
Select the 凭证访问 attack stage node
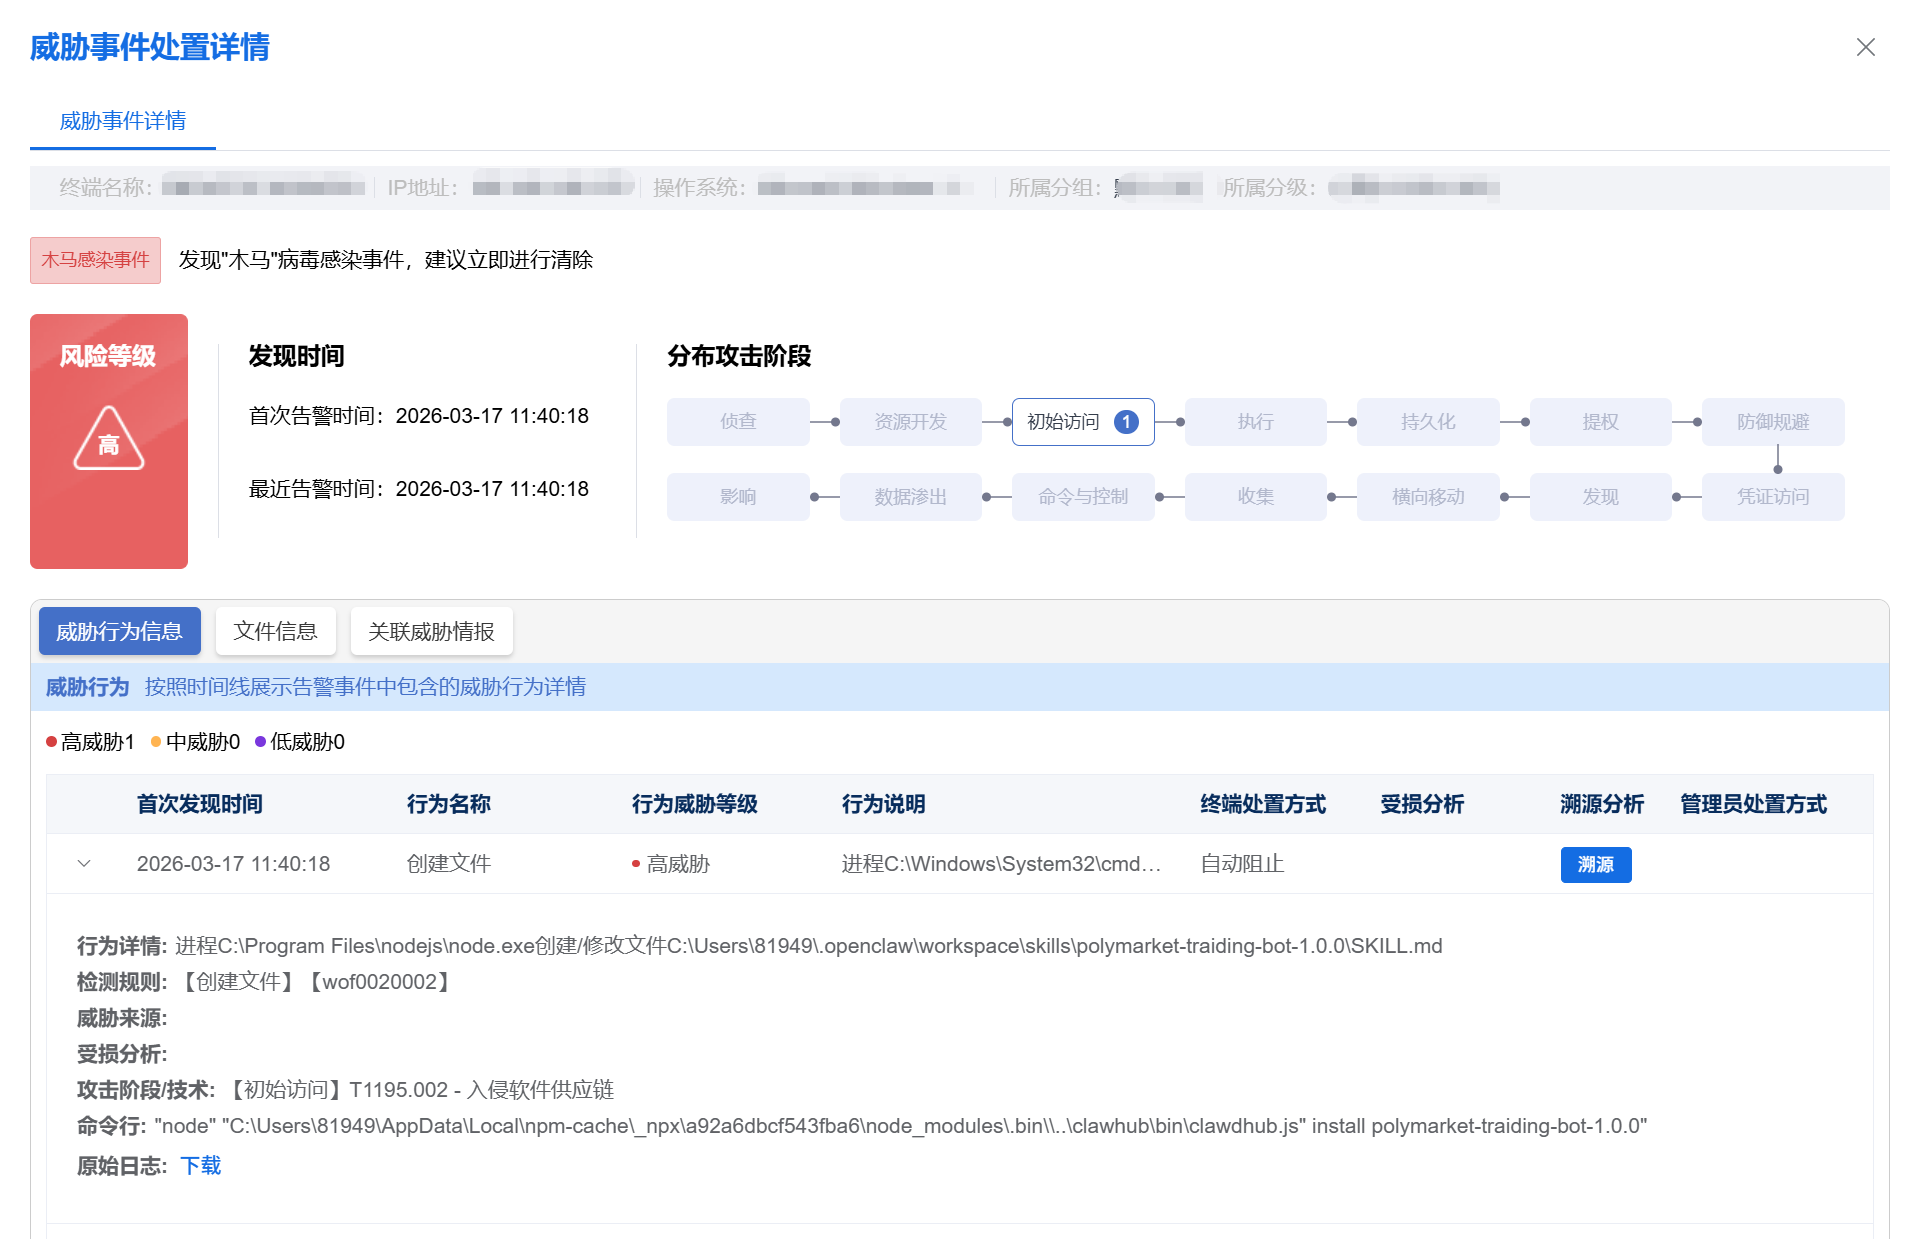click(1772, 497)
